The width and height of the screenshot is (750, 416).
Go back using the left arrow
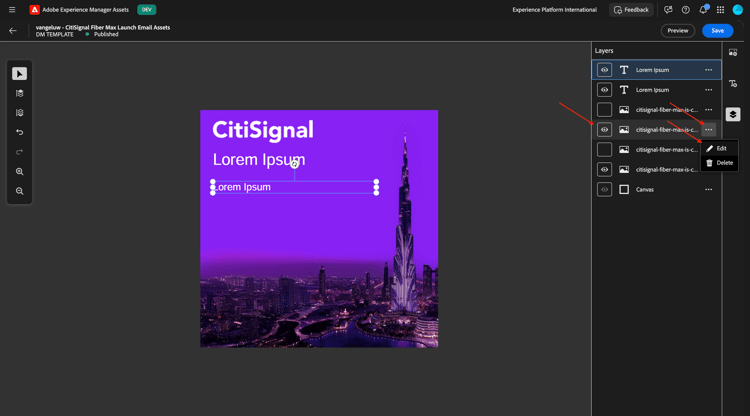pos(13,31)
